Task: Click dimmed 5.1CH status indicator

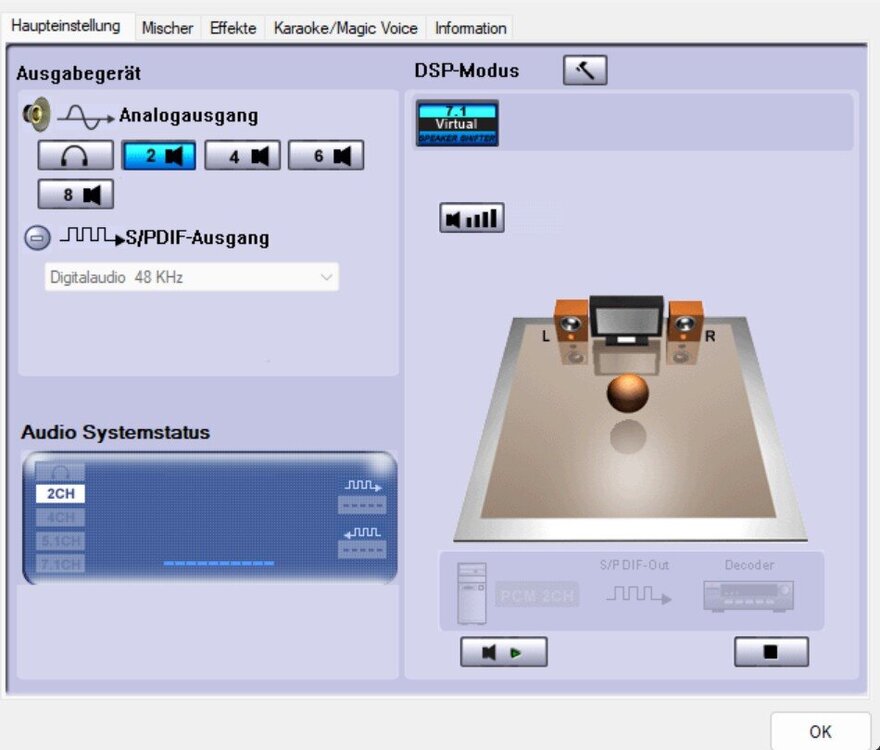Action: pos(60,541)
